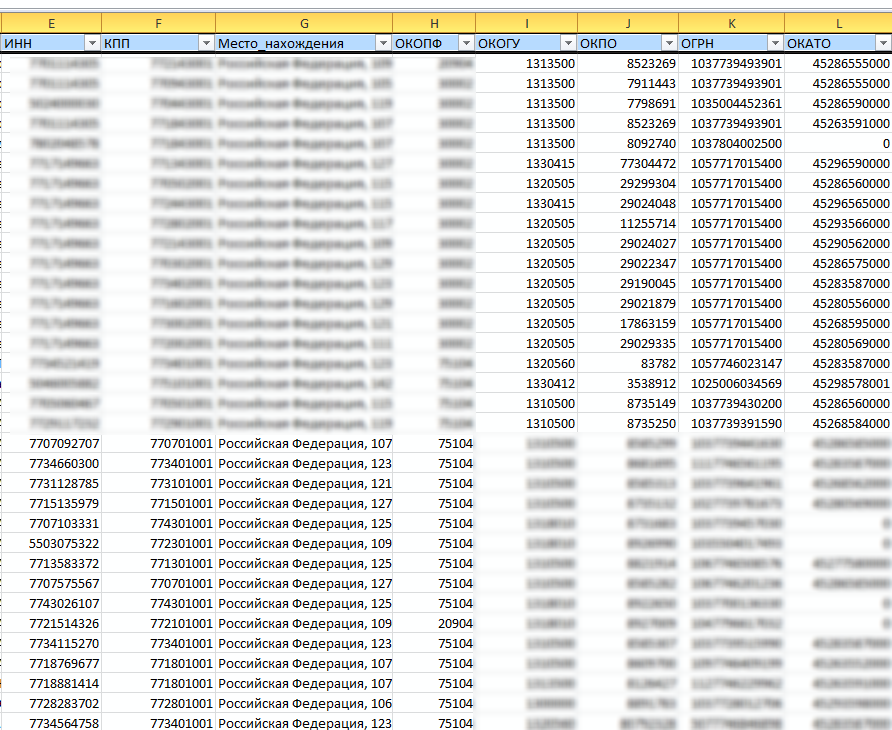Select column I header
This screenshot has height=730, width=892.
[x=526, y=23]
